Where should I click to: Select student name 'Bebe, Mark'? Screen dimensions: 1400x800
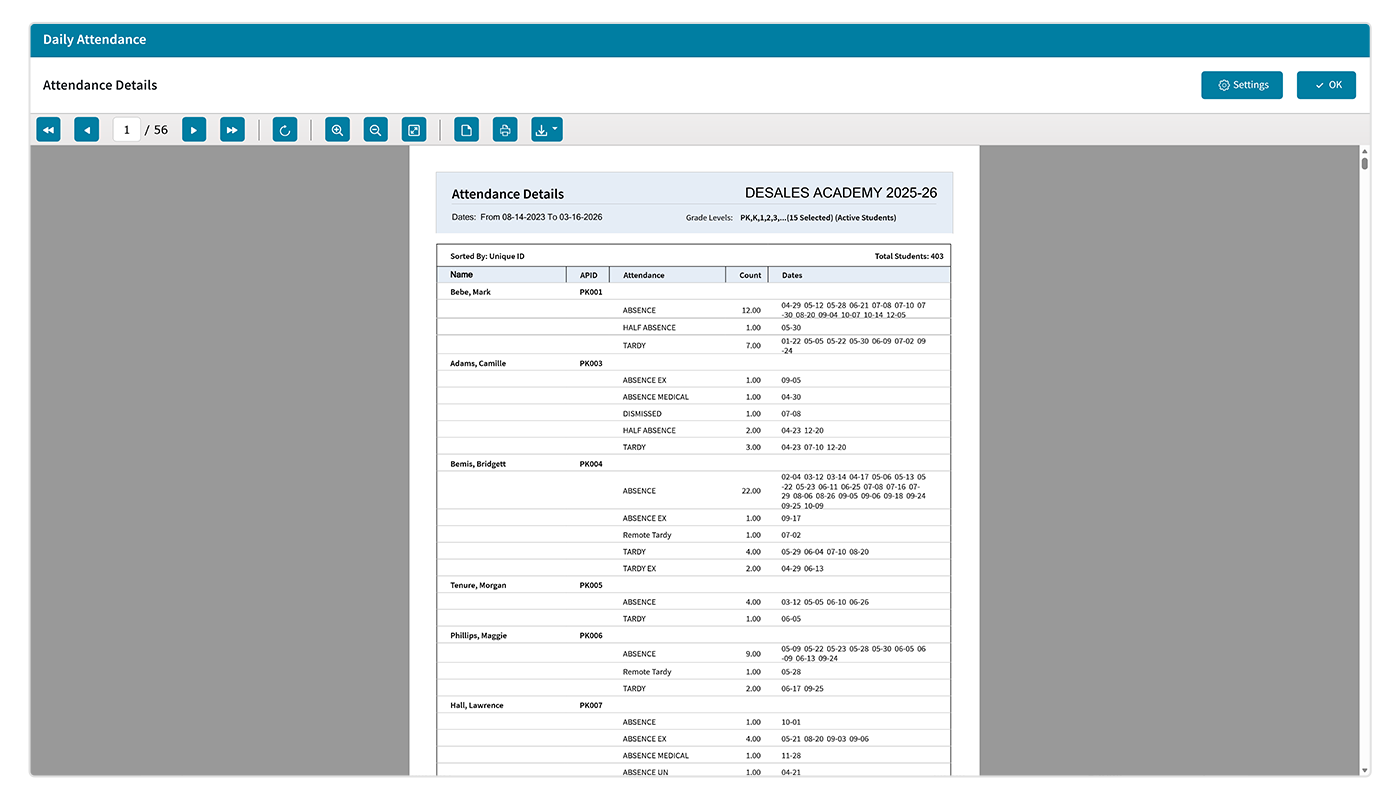[470, 292]
